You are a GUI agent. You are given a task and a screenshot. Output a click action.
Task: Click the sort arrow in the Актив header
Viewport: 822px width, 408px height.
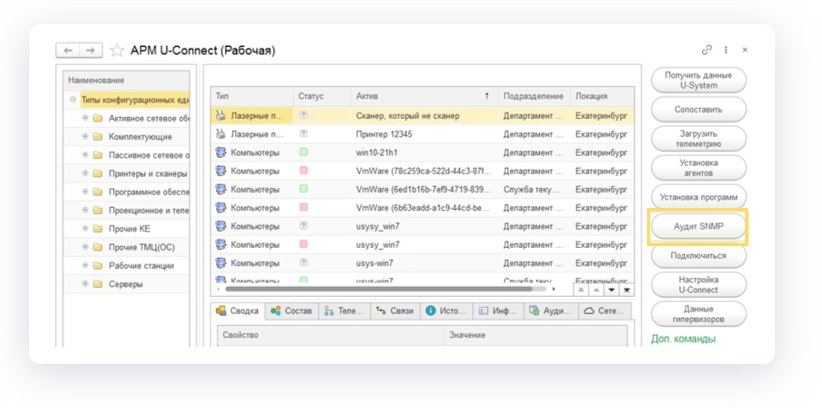(486, 96)
